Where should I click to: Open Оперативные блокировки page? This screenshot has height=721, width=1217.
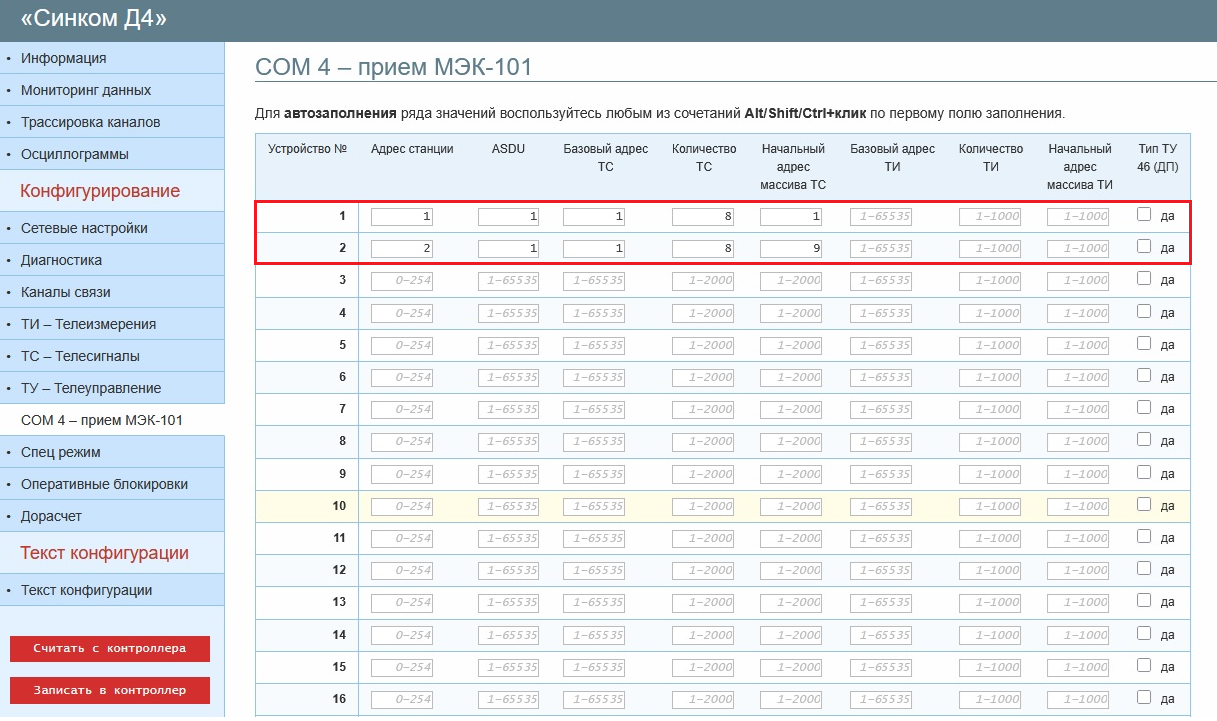tap(104, 484)
